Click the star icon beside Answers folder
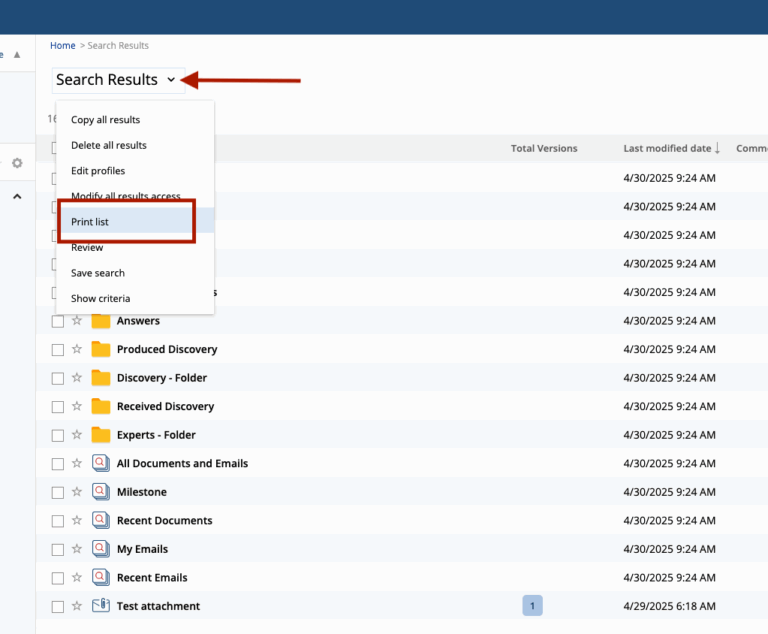 click(77, 321)
